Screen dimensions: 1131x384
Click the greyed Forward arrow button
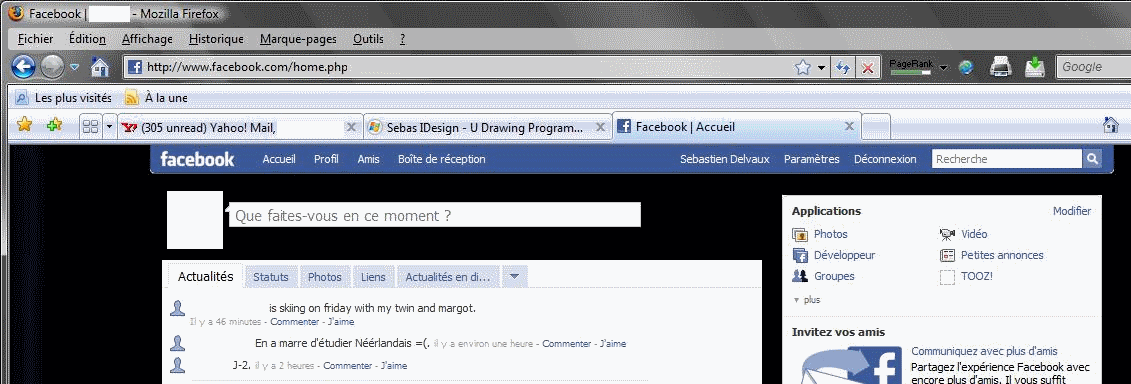[52, 67]
